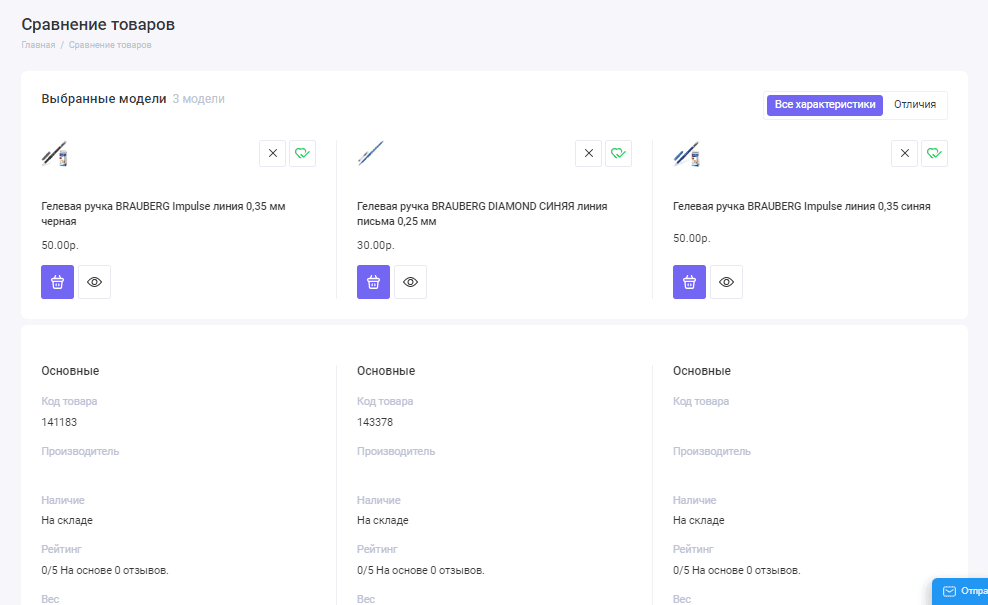Quick view DIAMOND pen via eye icon
Screen dimensions: 988x605
pos(410,282)
